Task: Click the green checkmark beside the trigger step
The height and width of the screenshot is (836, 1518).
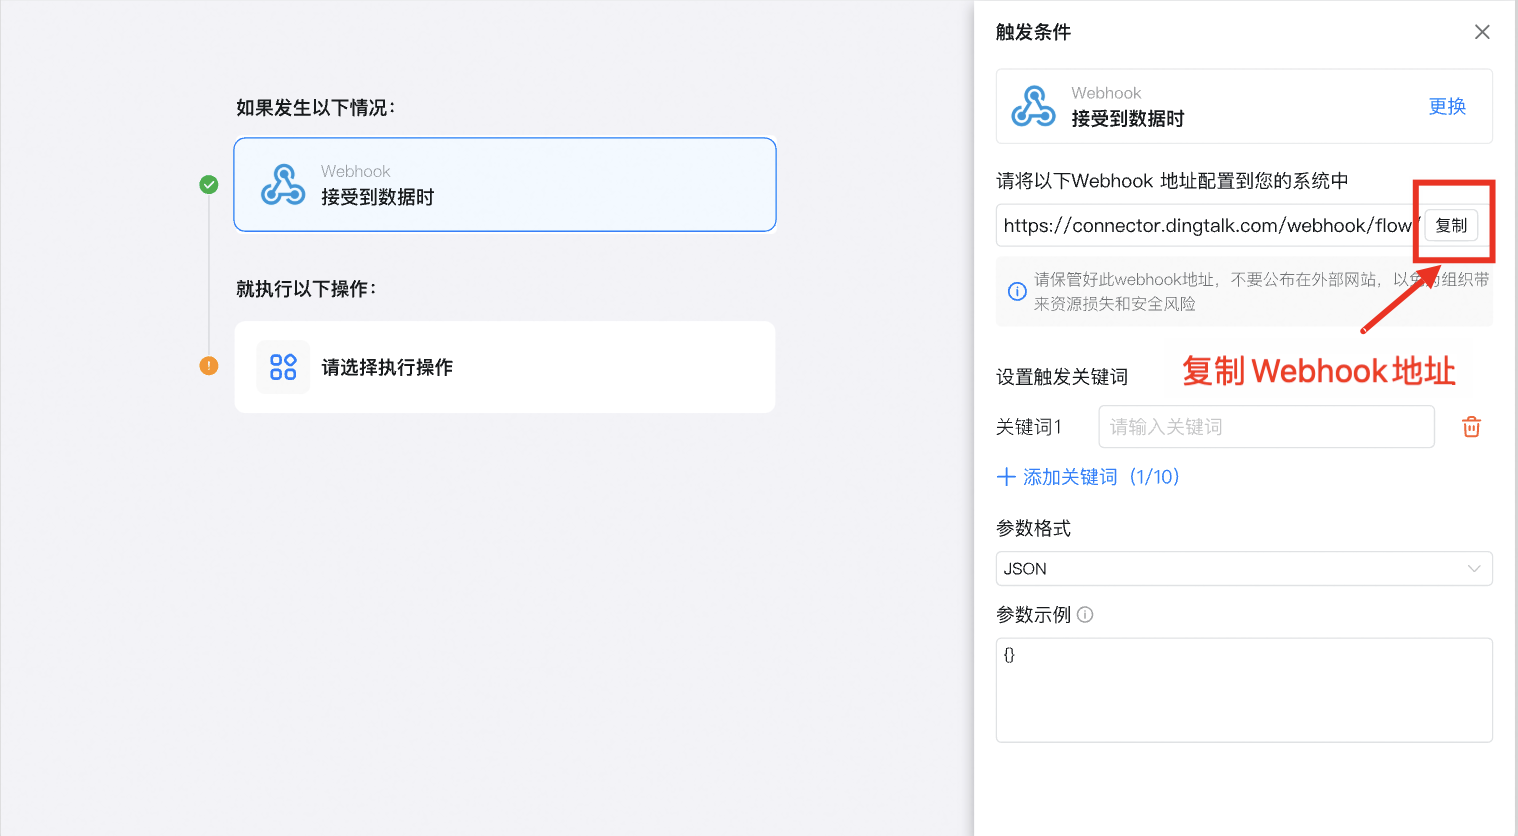Action: point(208,184)
